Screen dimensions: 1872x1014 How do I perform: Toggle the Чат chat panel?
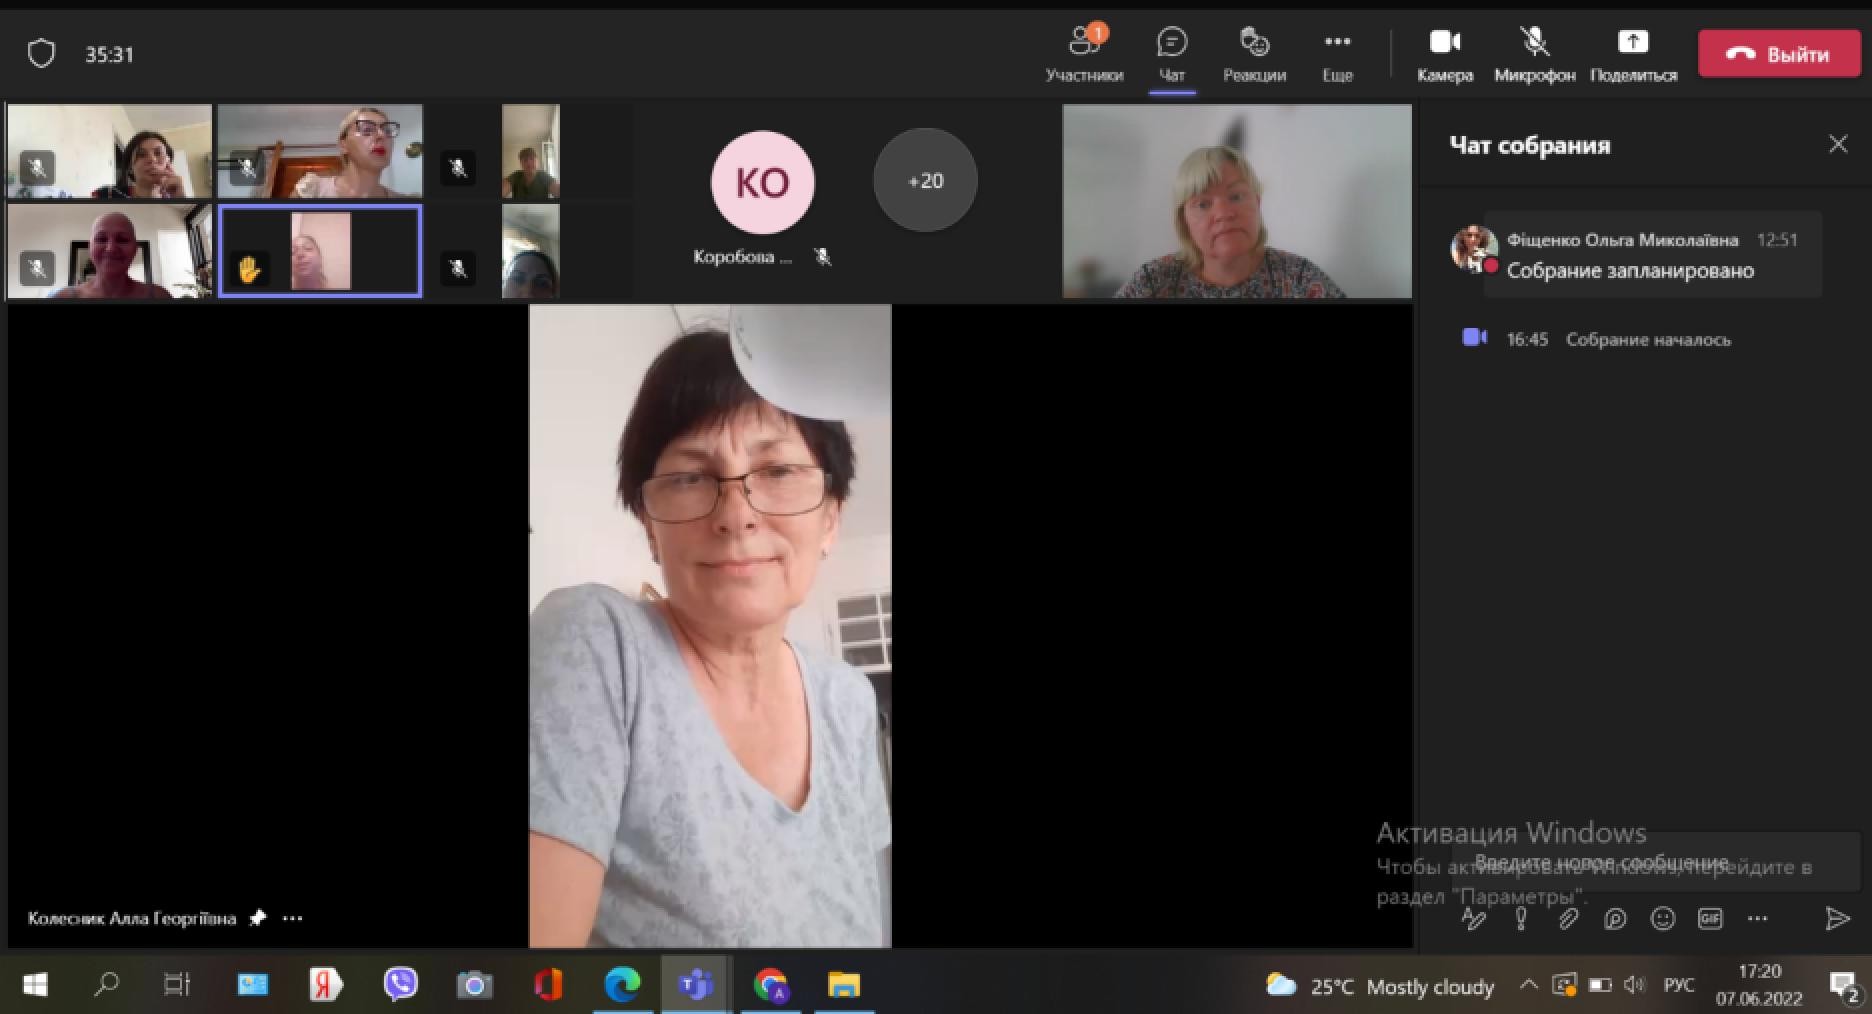1171,54
